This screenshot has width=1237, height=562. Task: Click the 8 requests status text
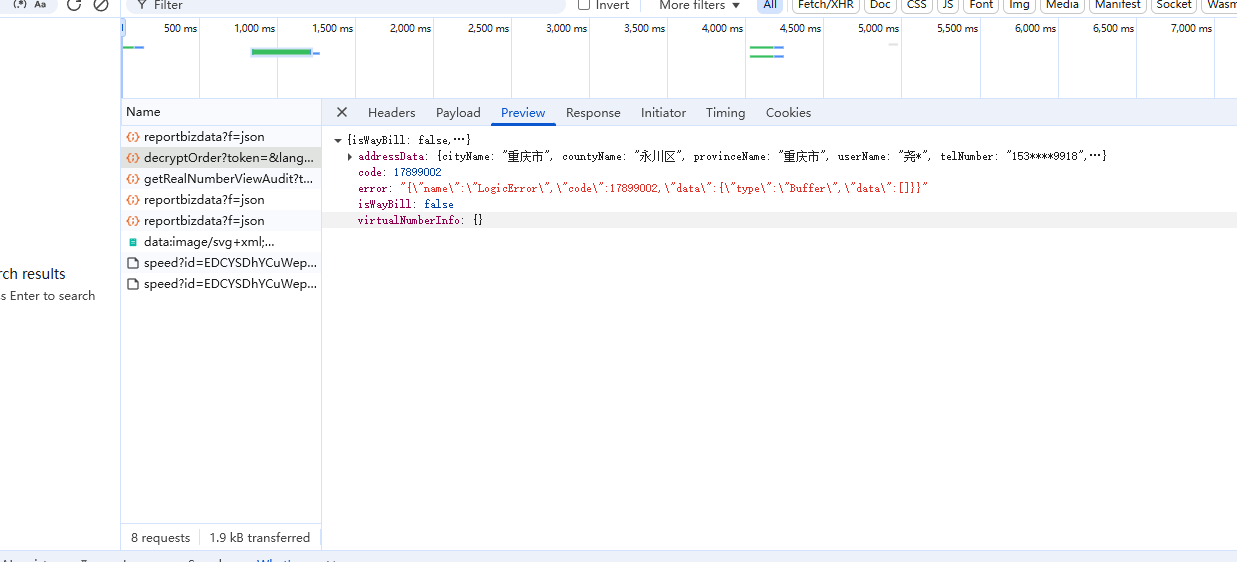pos(160,538)
